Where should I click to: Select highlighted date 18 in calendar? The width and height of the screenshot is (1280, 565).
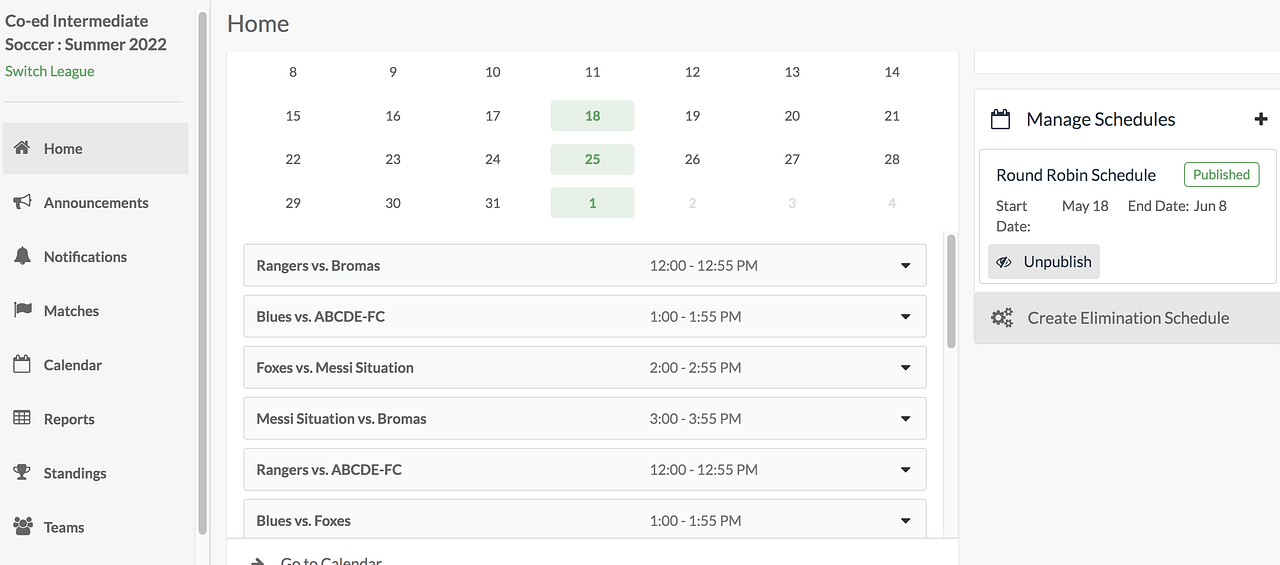592,116
